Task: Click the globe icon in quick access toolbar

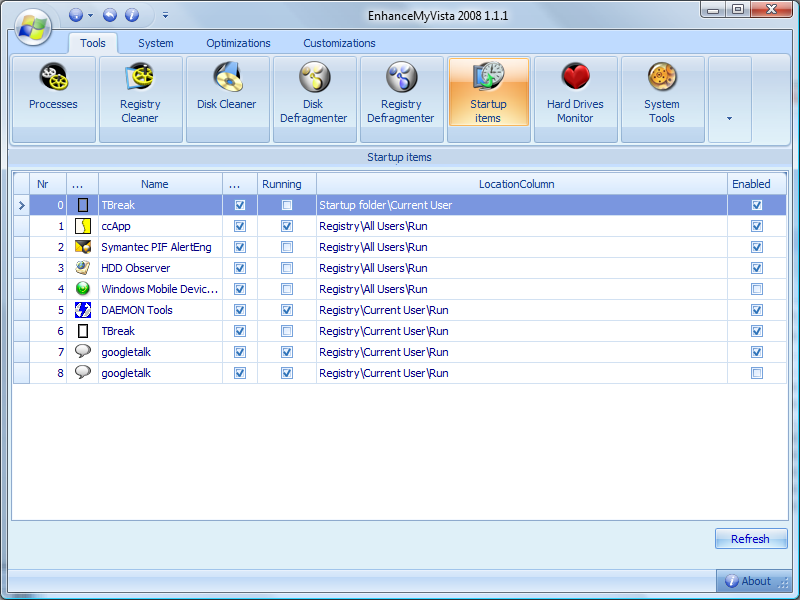Action: tap(76, 15)
